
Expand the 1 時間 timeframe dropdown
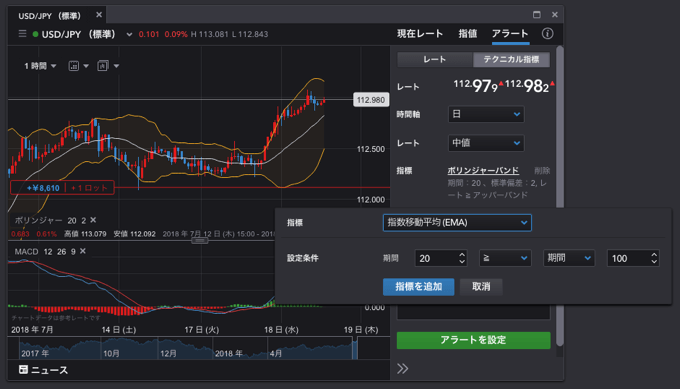pyautogui.click(x=40, y=66)
